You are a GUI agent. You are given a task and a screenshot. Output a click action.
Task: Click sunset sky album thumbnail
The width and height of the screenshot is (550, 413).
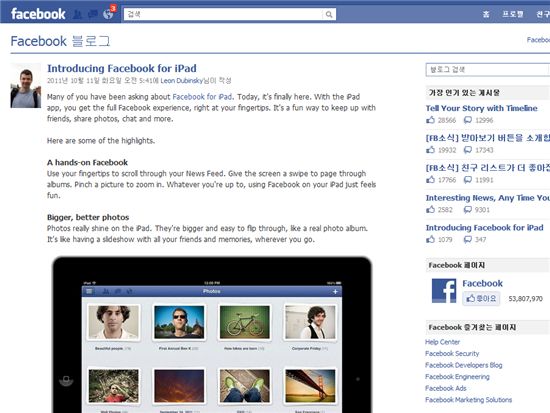click(x=179, y=386)
